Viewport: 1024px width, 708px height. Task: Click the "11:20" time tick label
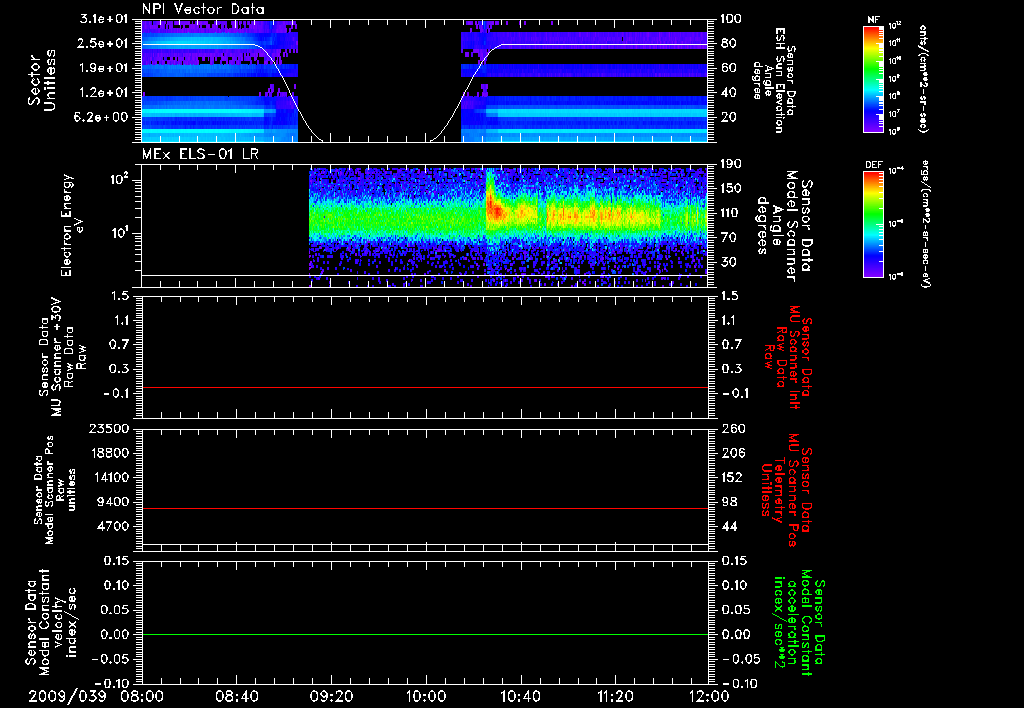tap(615, 696)
